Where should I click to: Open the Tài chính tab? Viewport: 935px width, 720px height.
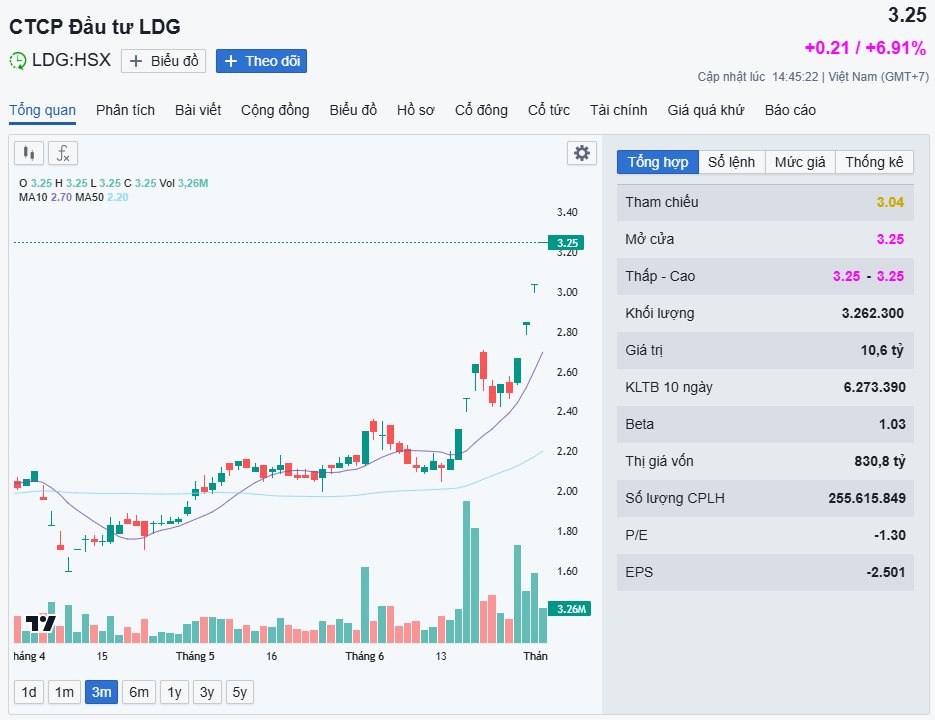click(618, 110)
